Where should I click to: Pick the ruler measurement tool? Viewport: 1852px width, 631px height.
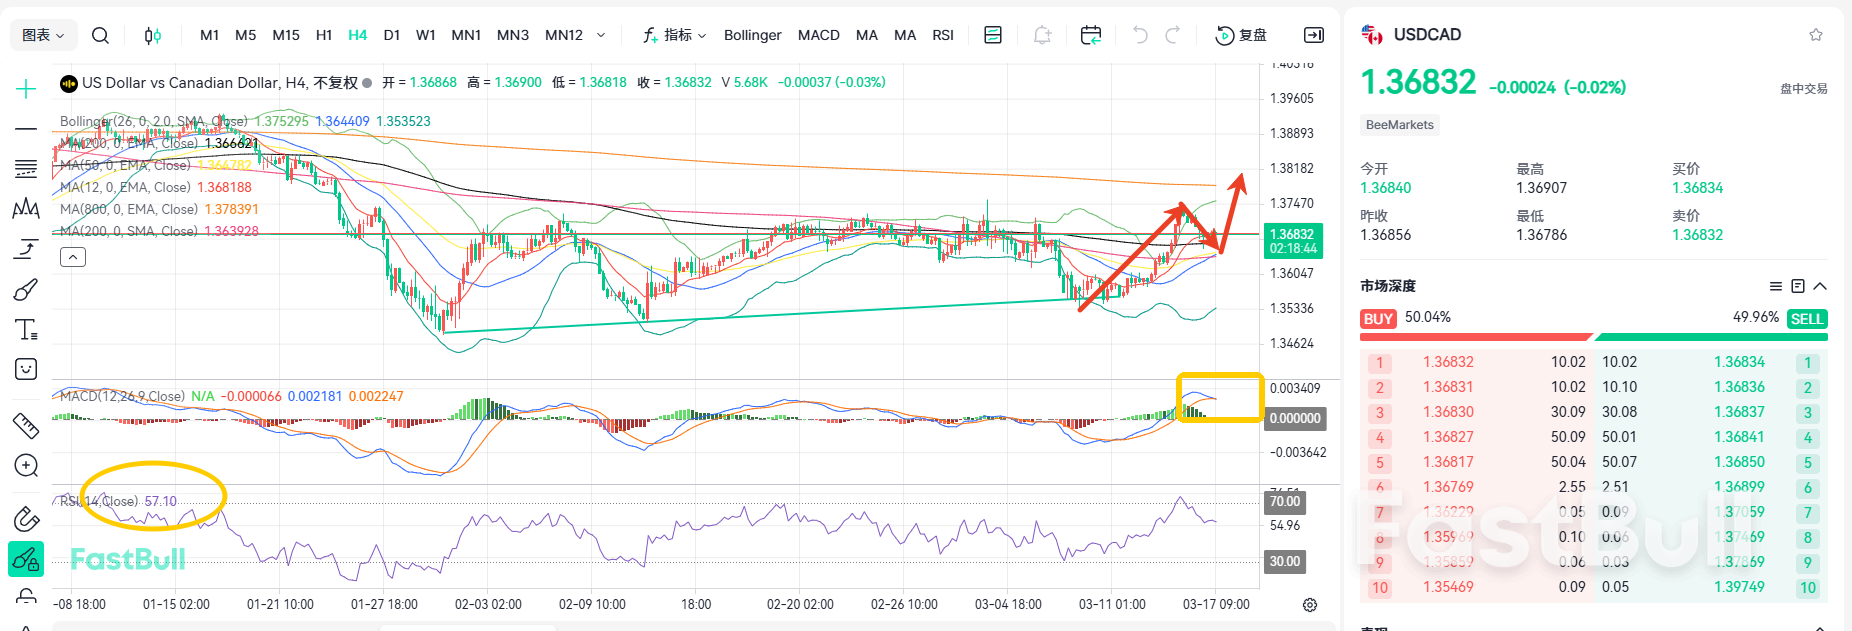26,426
